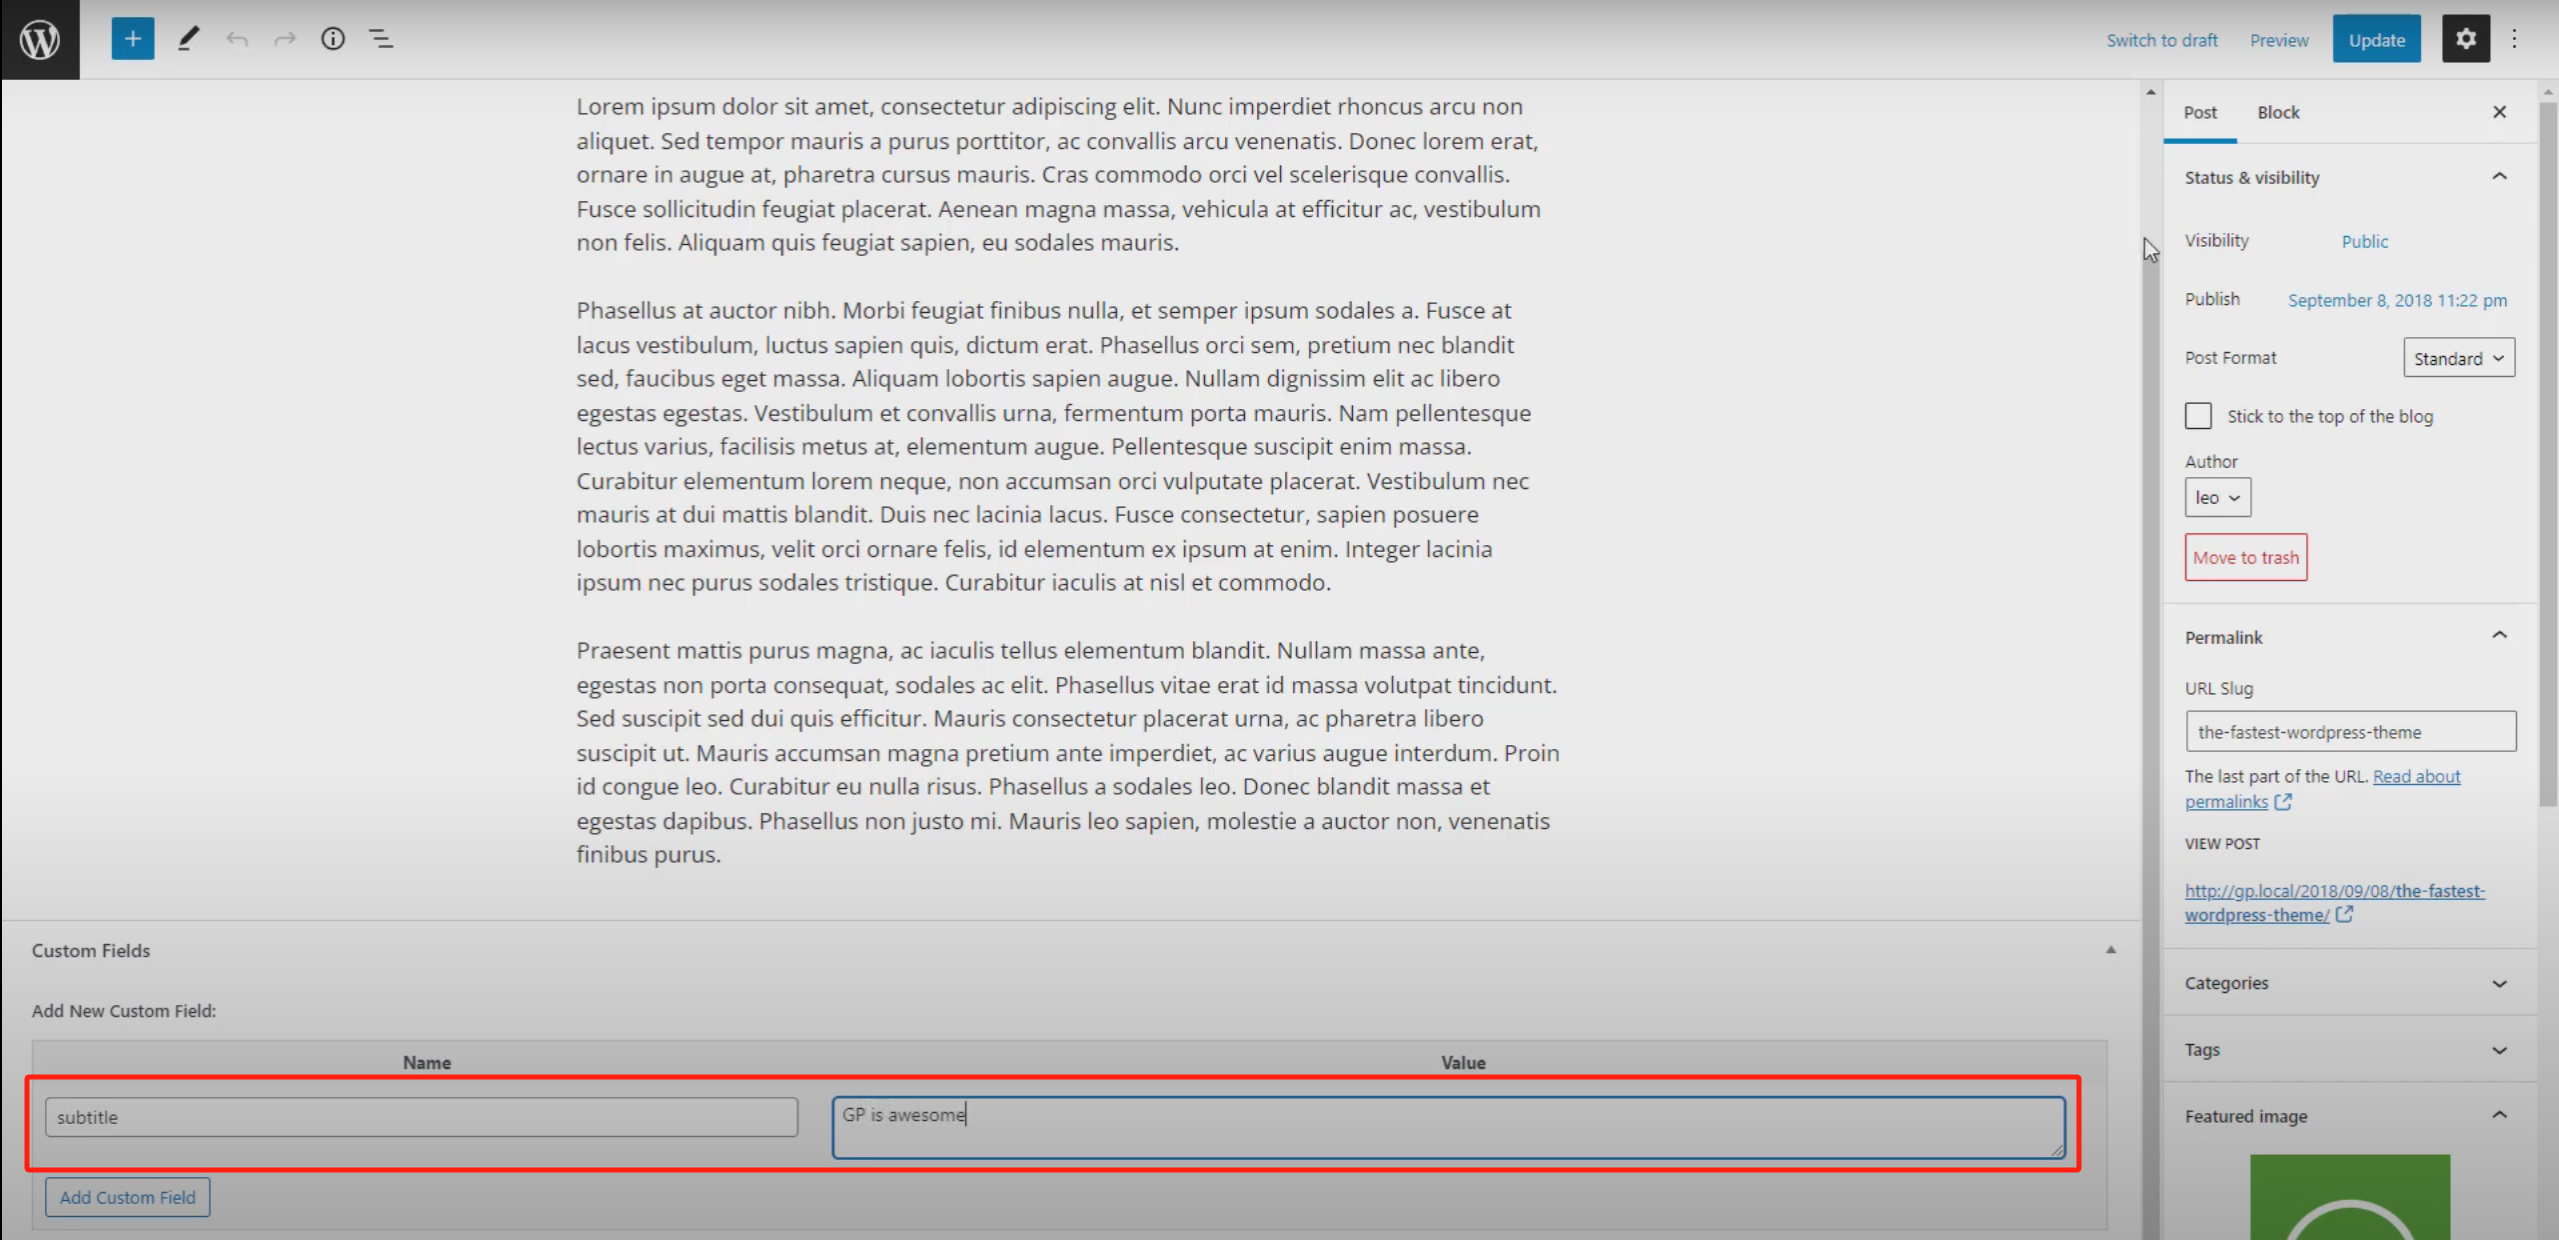Screen dimensions: 2559x1240
Task: Close the settings sidebar panel
Action: click(2499, 111)
